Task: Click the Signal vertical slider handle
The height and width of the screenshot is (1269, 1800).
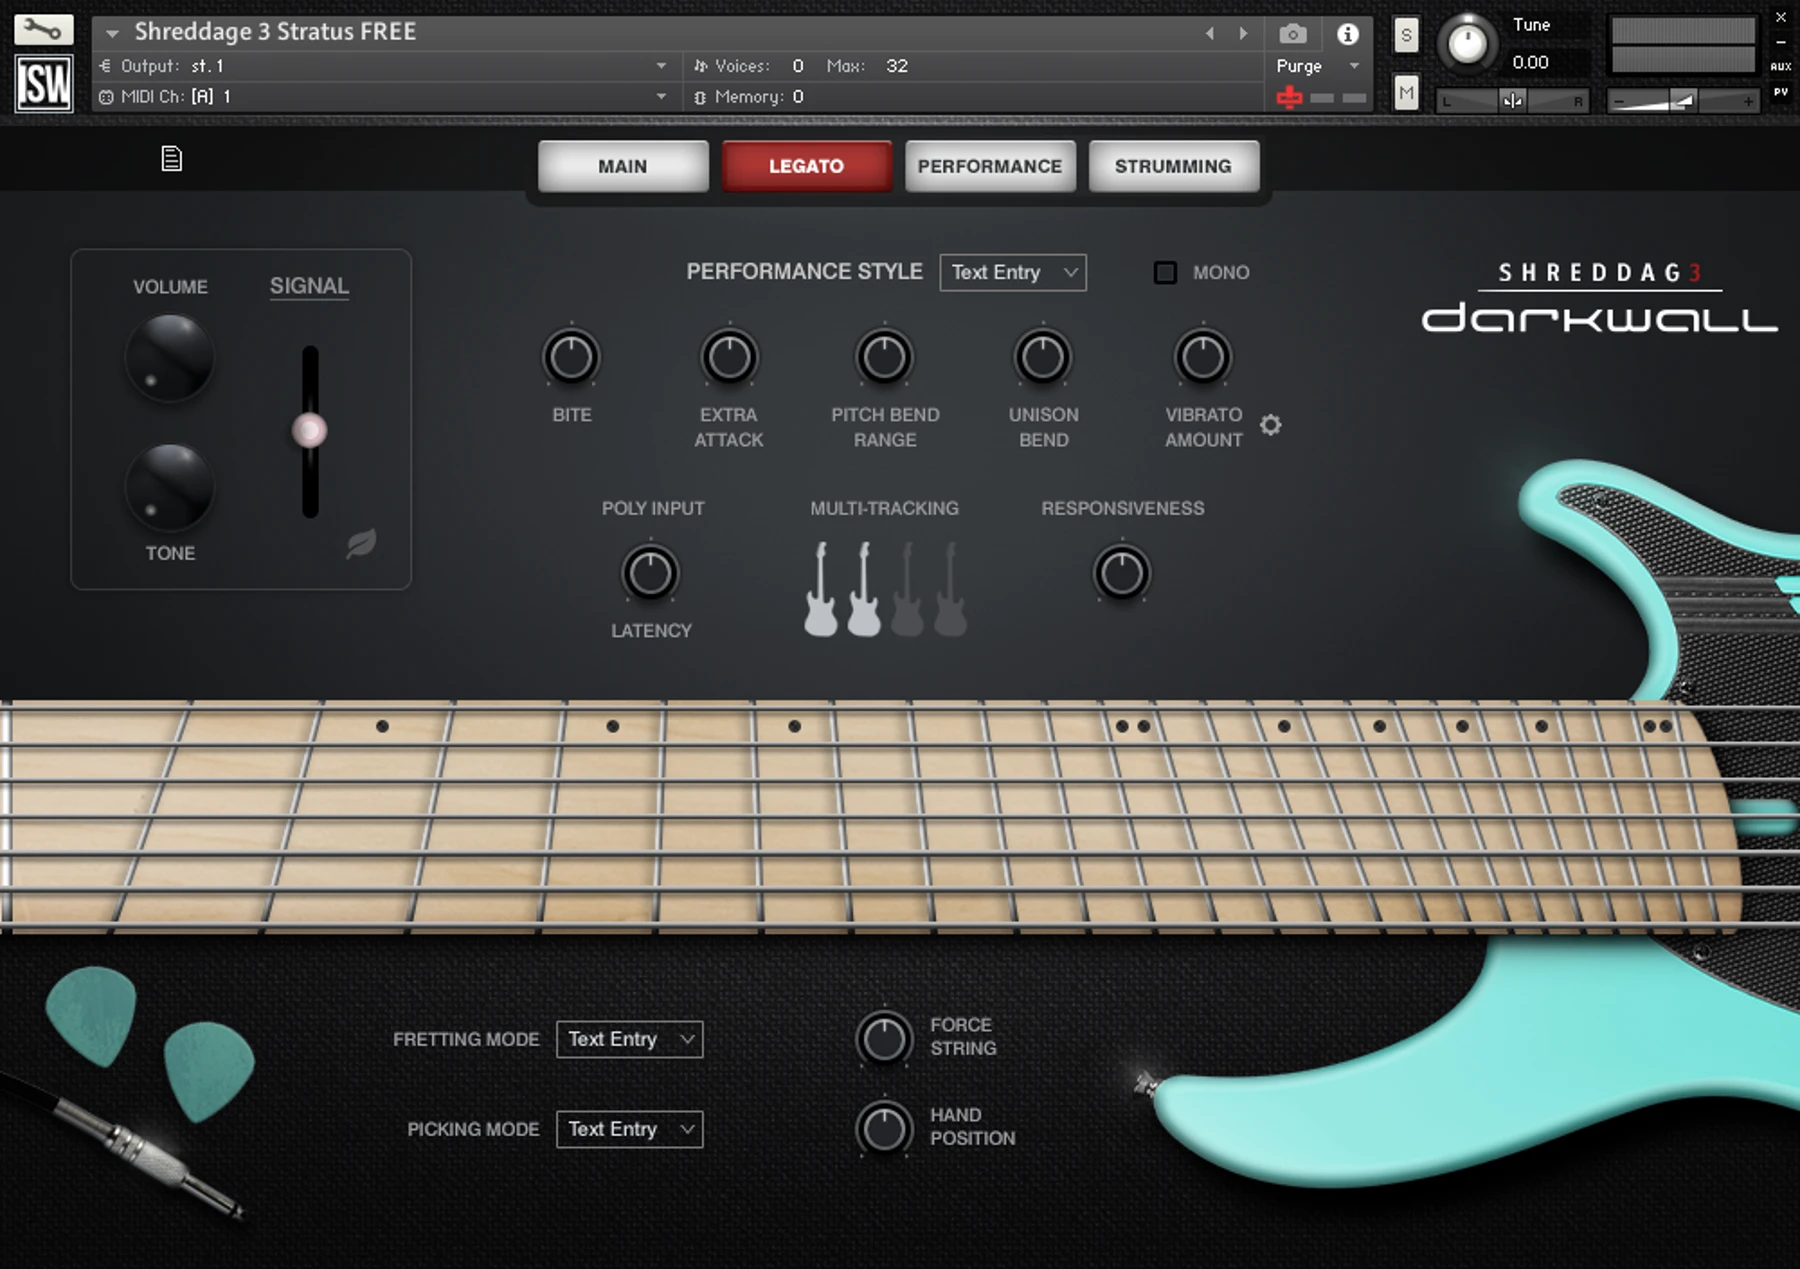Action: tap(309, 430)
